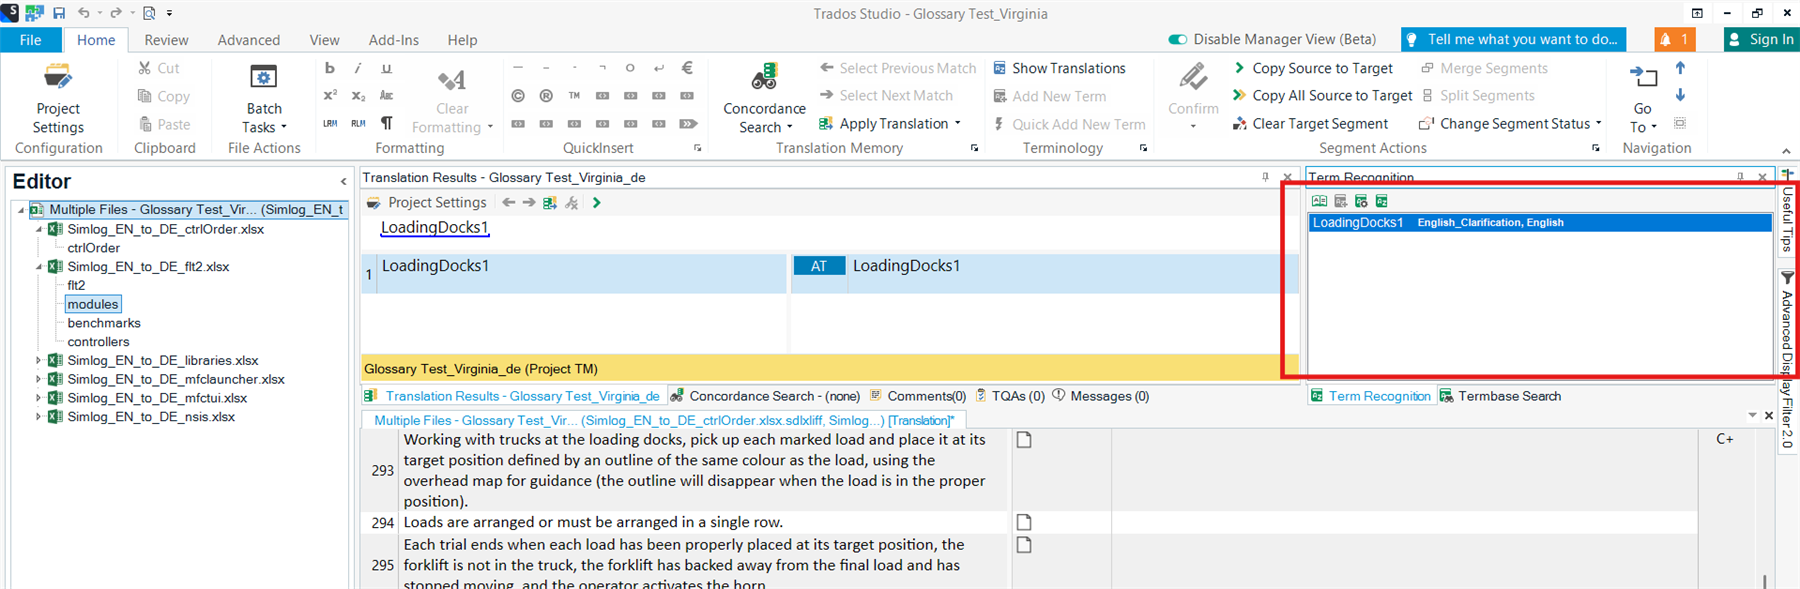The width and height of the screenshot is (1800, 589).
Task: Apply underline formatting
Action: pyautogui.click(x=386, y=68)
